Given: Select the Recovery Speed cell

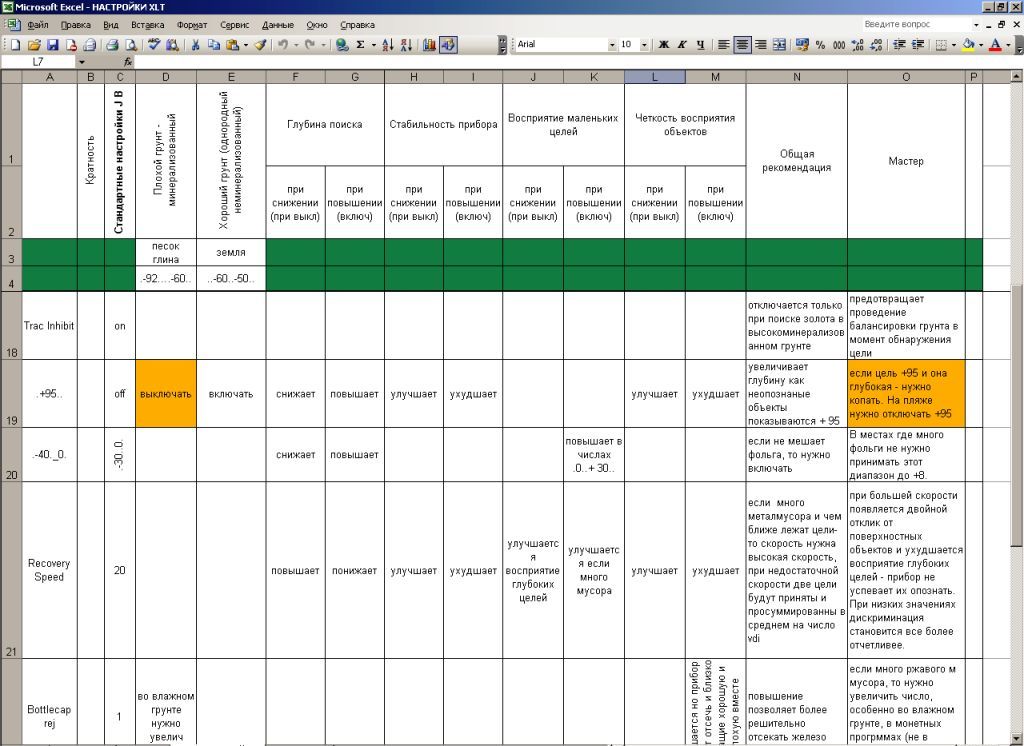Looking at the screenshot, I should [49, 570].
